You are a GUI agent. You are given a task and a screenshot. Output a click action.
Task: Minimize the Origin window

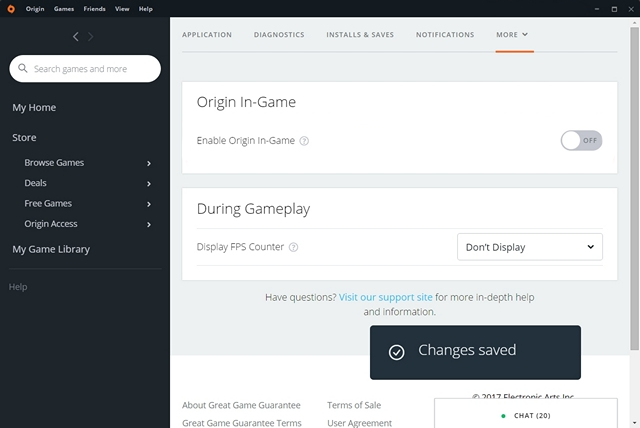[x=597, y=9]
